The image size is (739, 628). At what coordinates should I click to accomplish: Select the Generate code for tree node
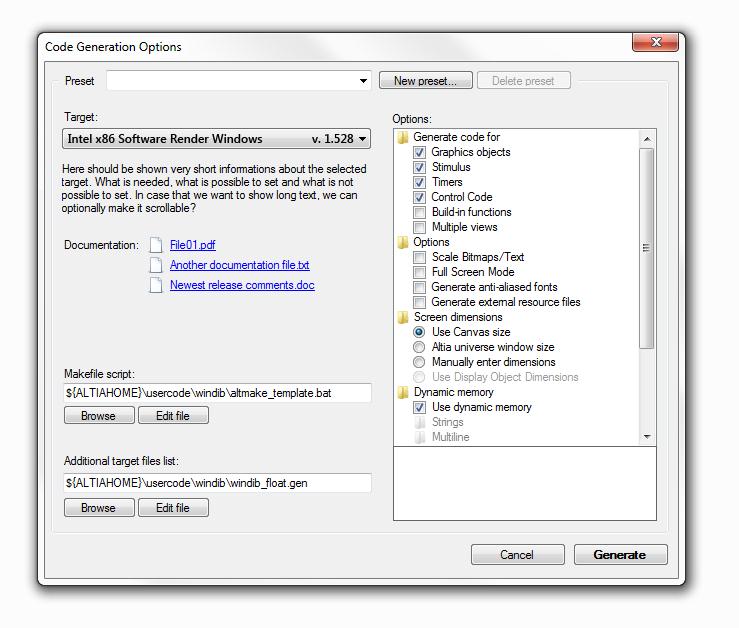coord(456,137)
